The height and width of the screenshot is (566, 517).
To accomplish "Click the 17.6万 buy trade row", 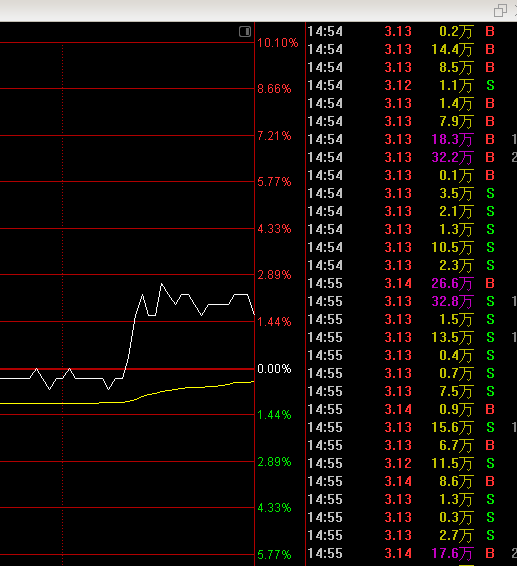I will click(x=412, y=553).
